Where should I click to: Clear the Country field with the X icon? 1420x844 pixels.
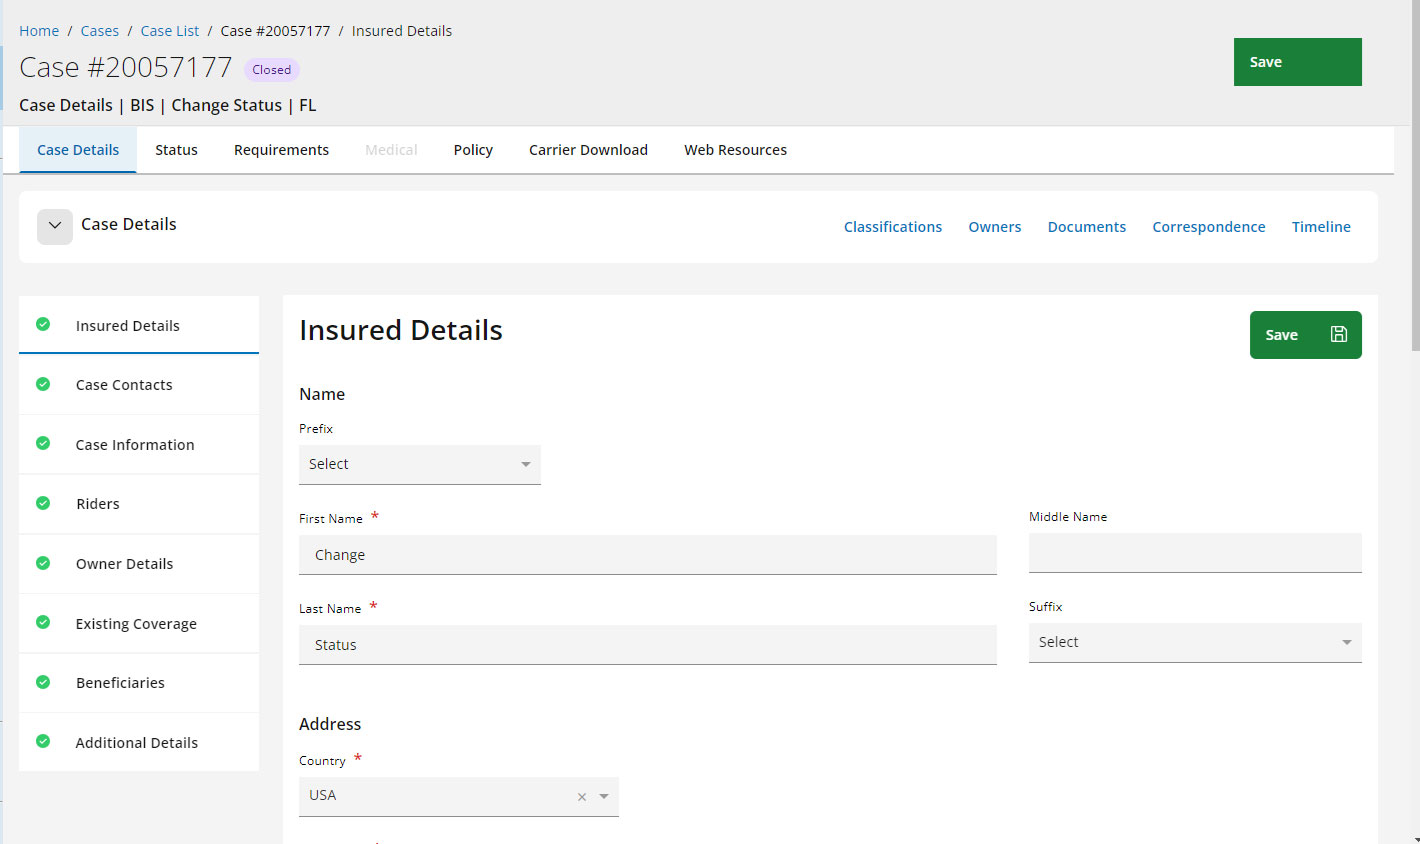click(582, 797)
